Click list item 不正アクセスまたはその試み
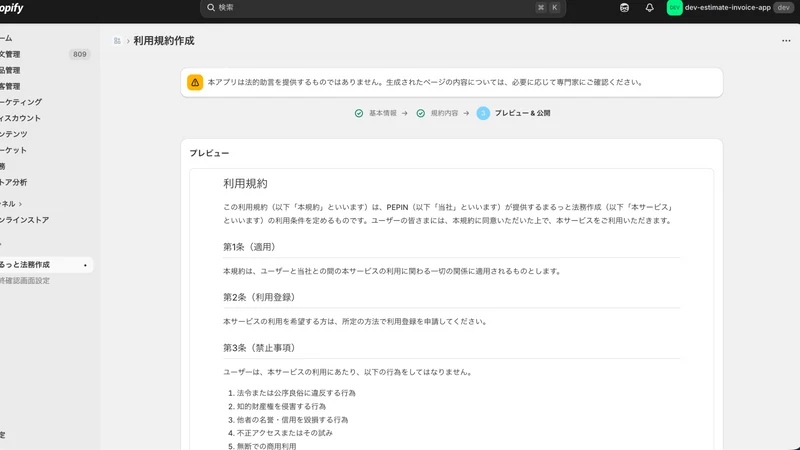The width and height of the screenshot is (800, 450). coord(285,433)
